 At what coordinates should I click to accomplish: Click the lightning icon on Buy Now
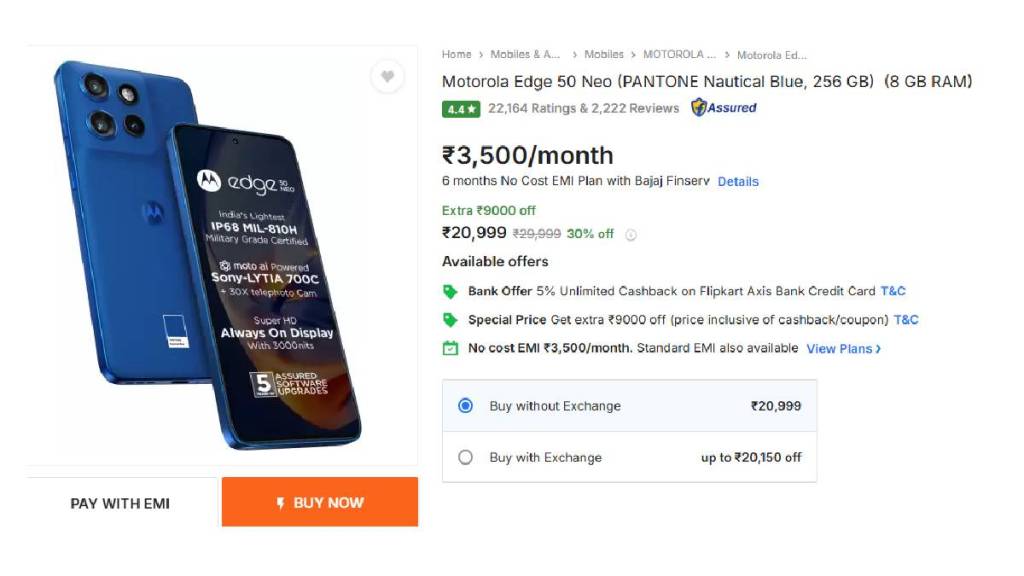(281, 503)
